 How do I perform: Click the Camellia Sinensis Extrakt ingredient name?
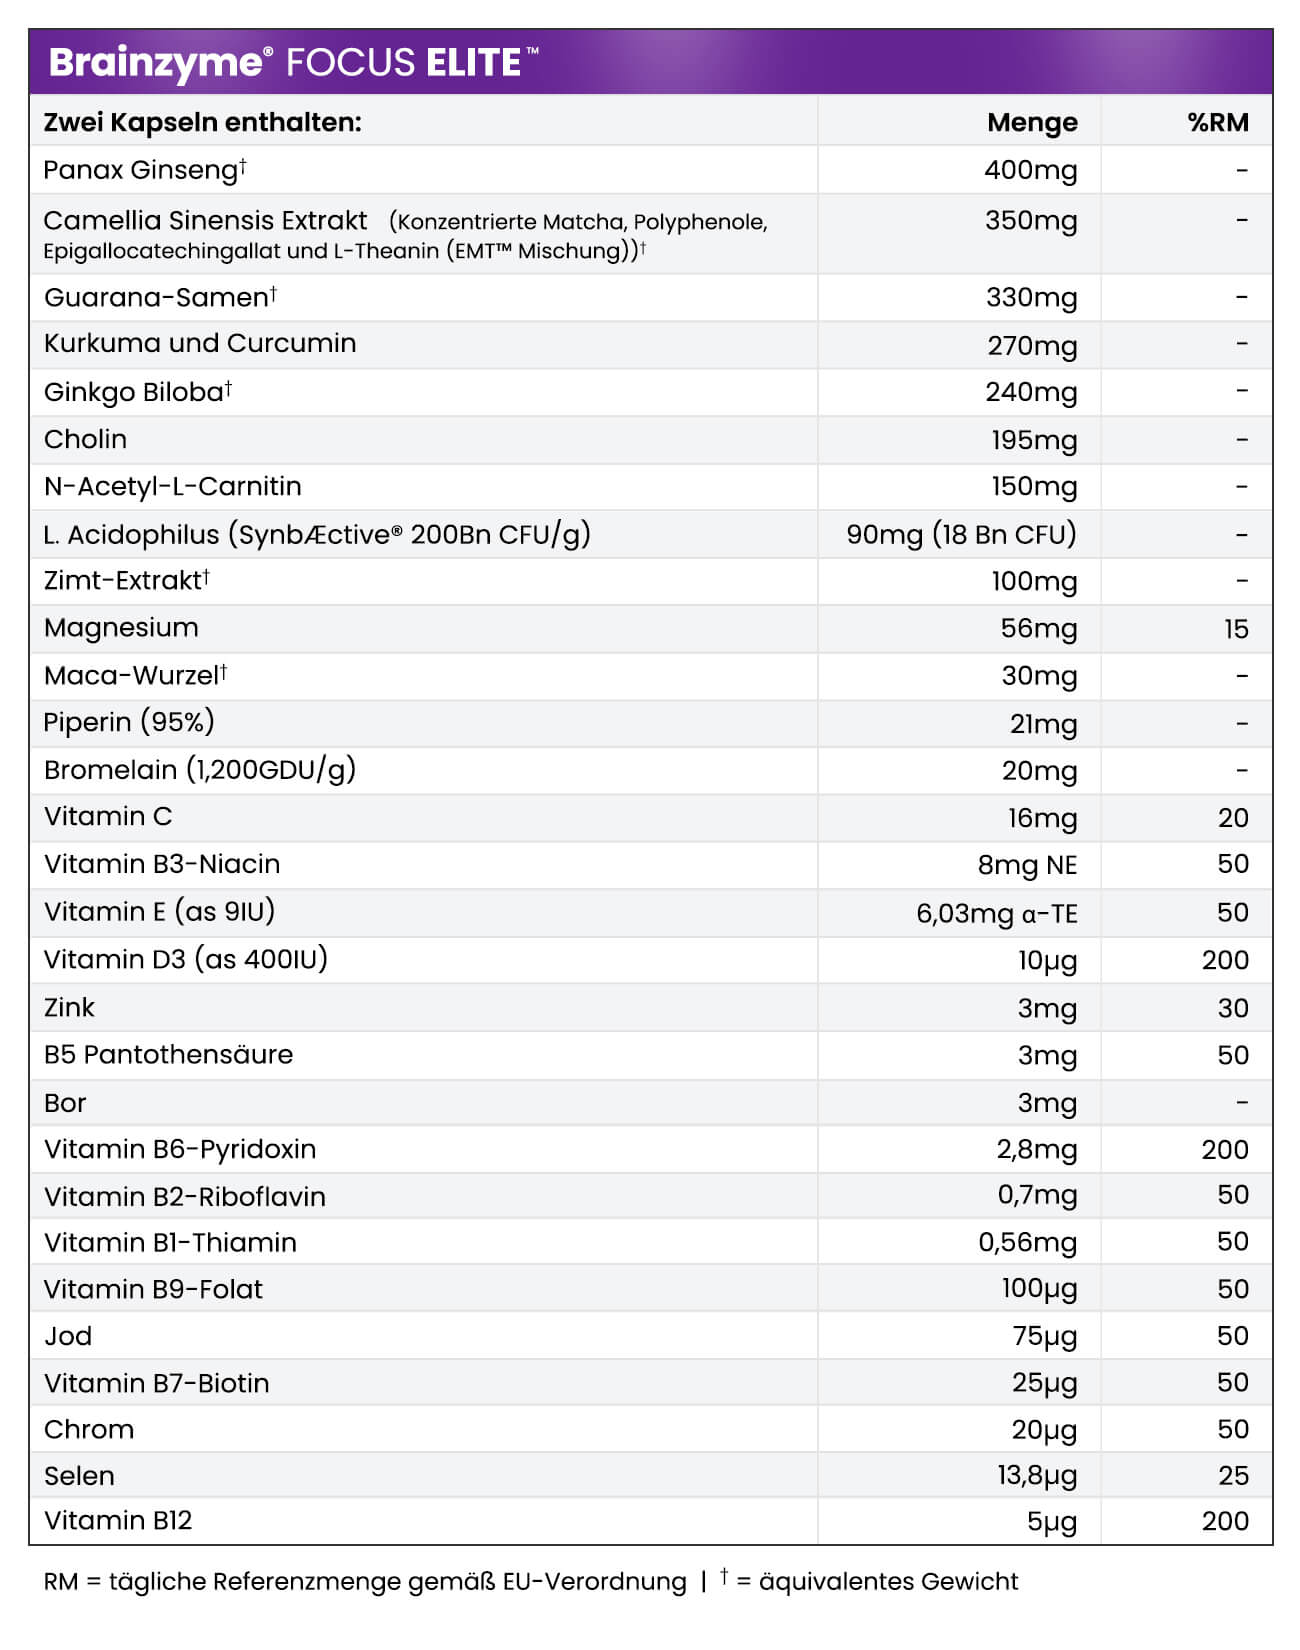pos(205,221)
